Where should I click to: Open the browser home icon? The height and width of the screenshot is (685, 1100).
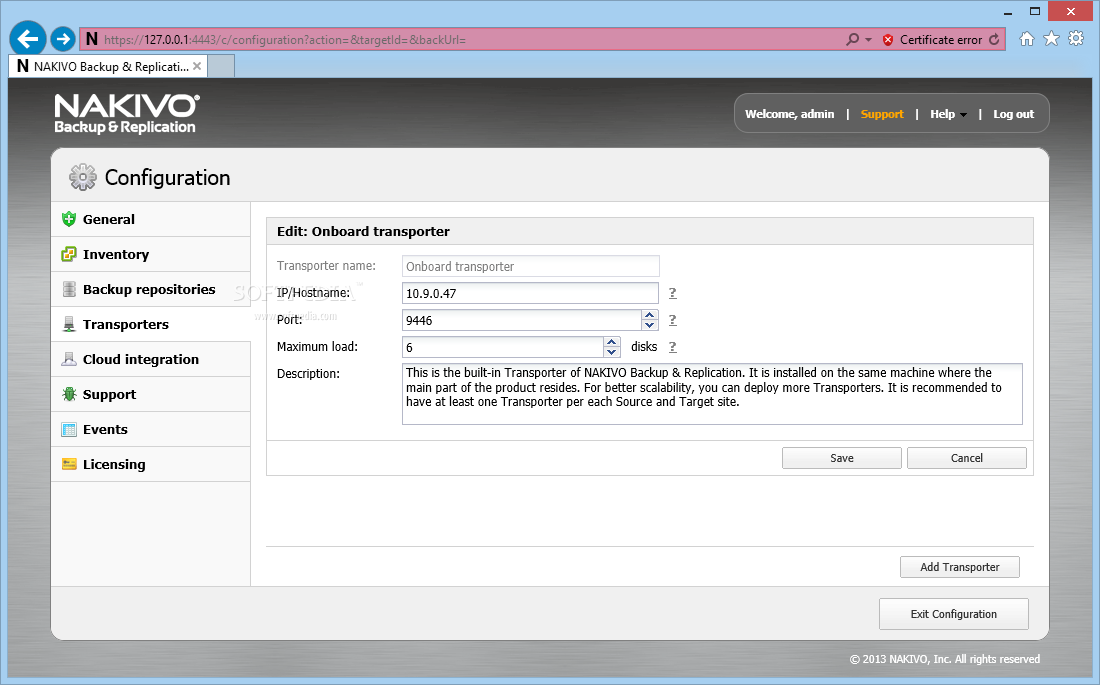(1026, 39)
